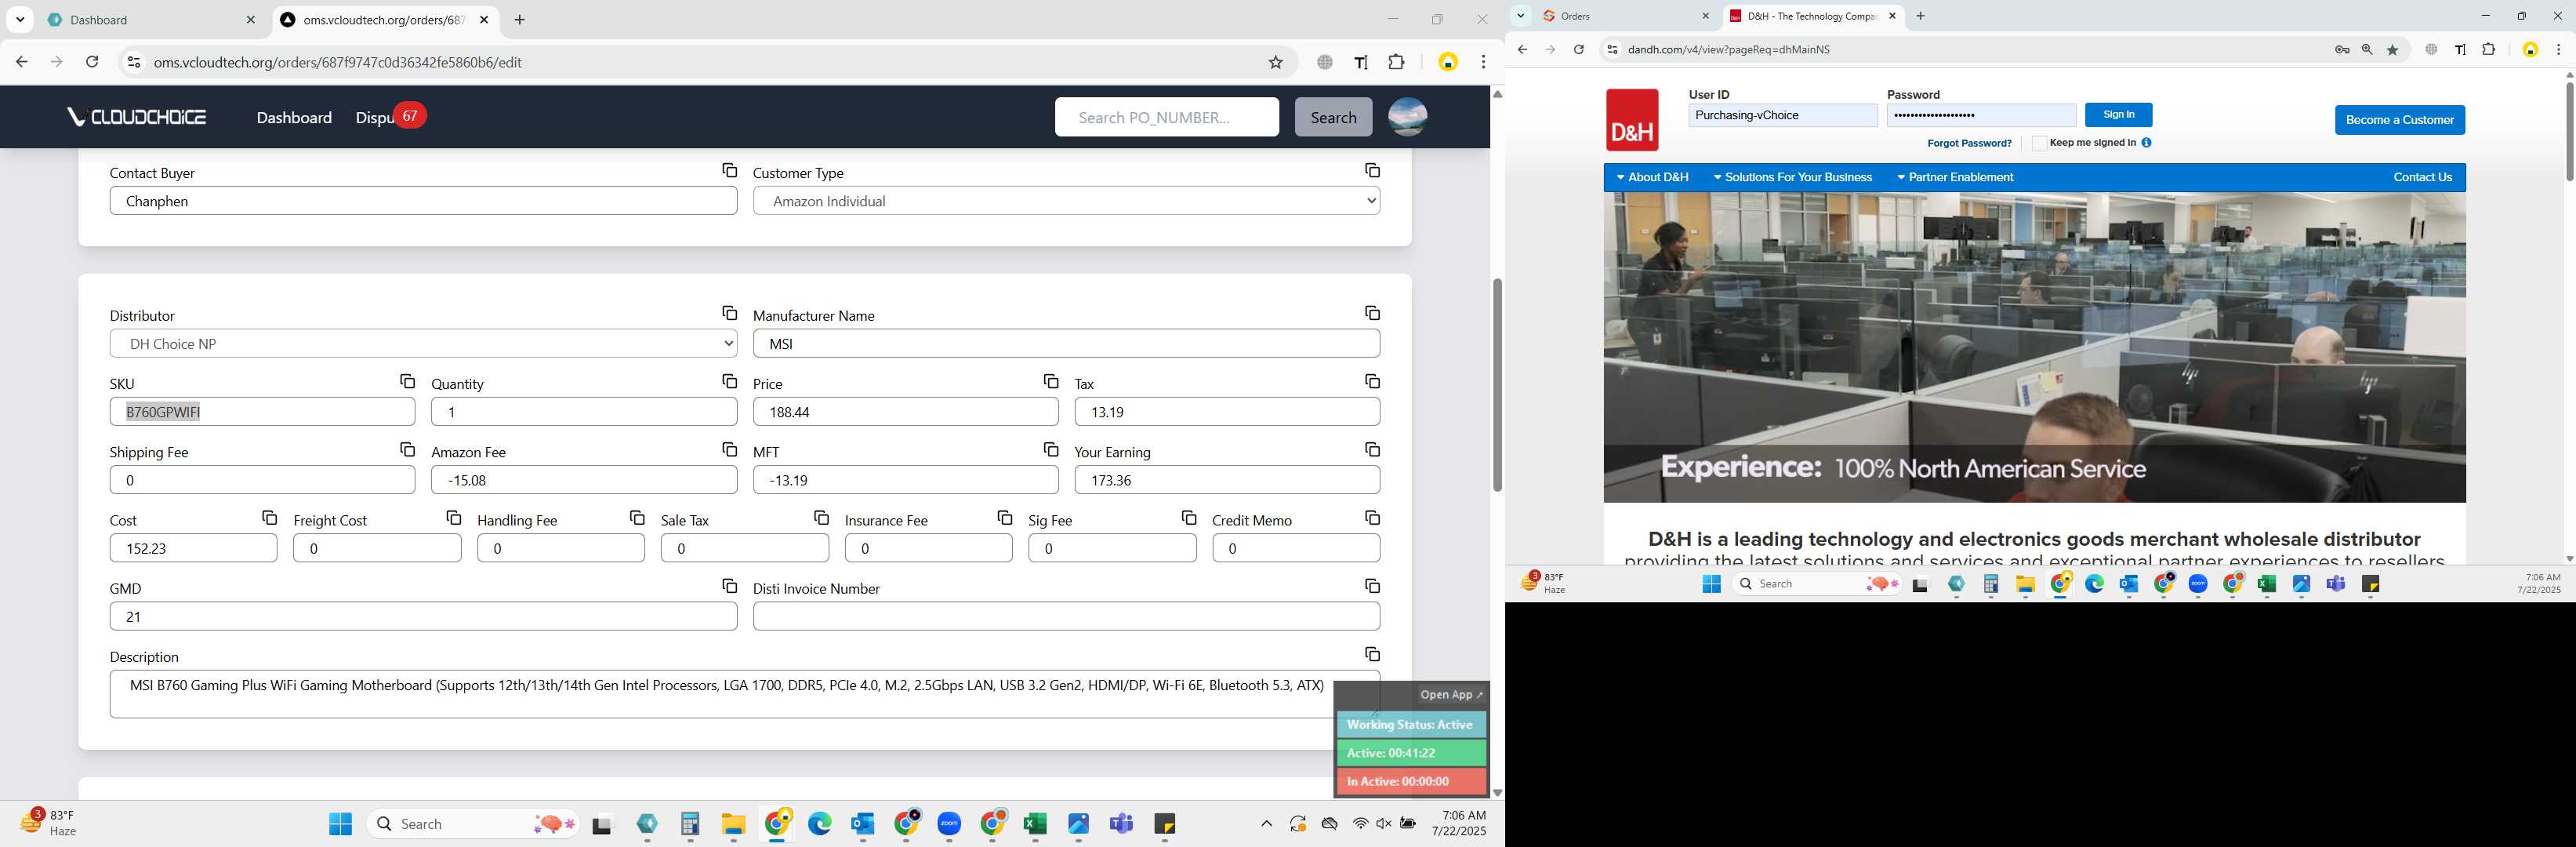Copy the Manufacturer Name value
The image size is (2576, 847).
[x=1372, y=314]
